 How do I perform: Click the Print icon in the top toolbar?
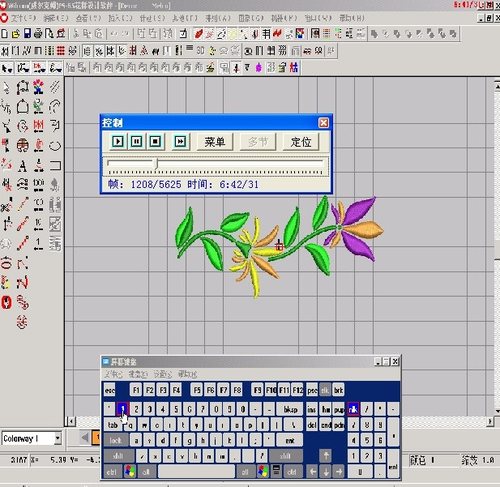click(38, 33)
